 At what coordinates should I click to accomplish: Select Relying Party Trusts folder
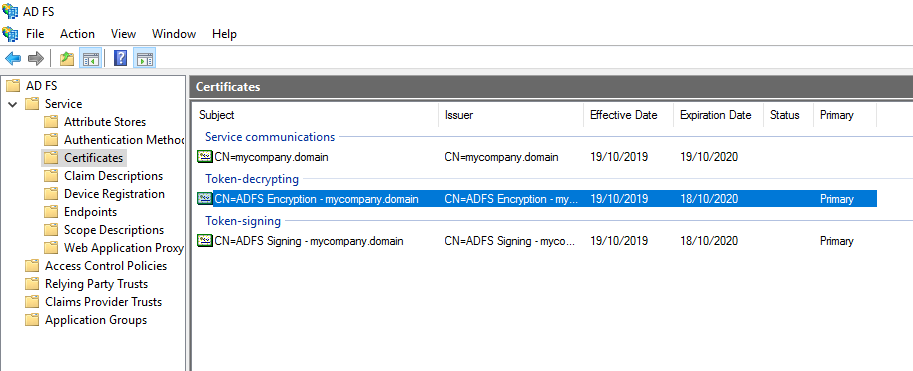pos(96,284)
